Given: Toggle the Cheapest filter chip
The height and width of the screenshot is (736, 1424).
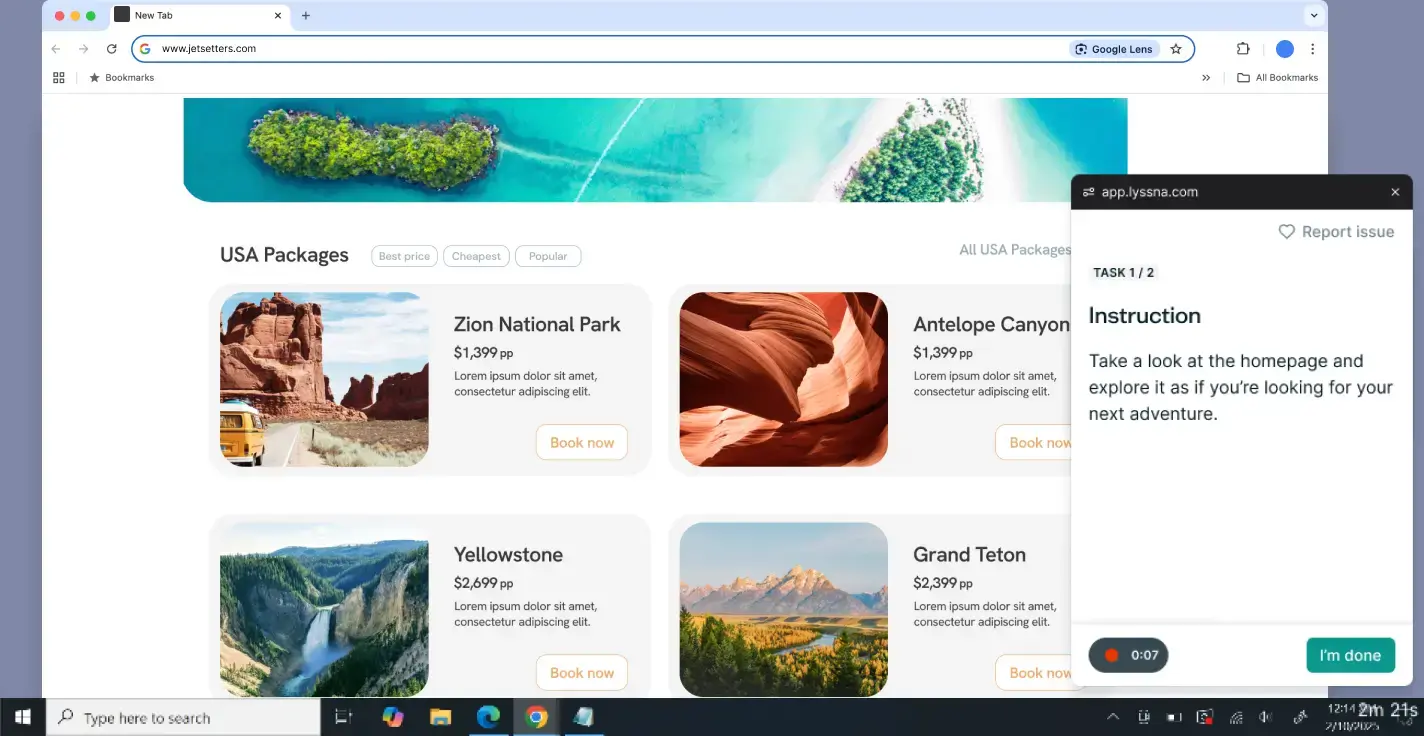Looking at the screenshot, I should click(x=476, y=256).
